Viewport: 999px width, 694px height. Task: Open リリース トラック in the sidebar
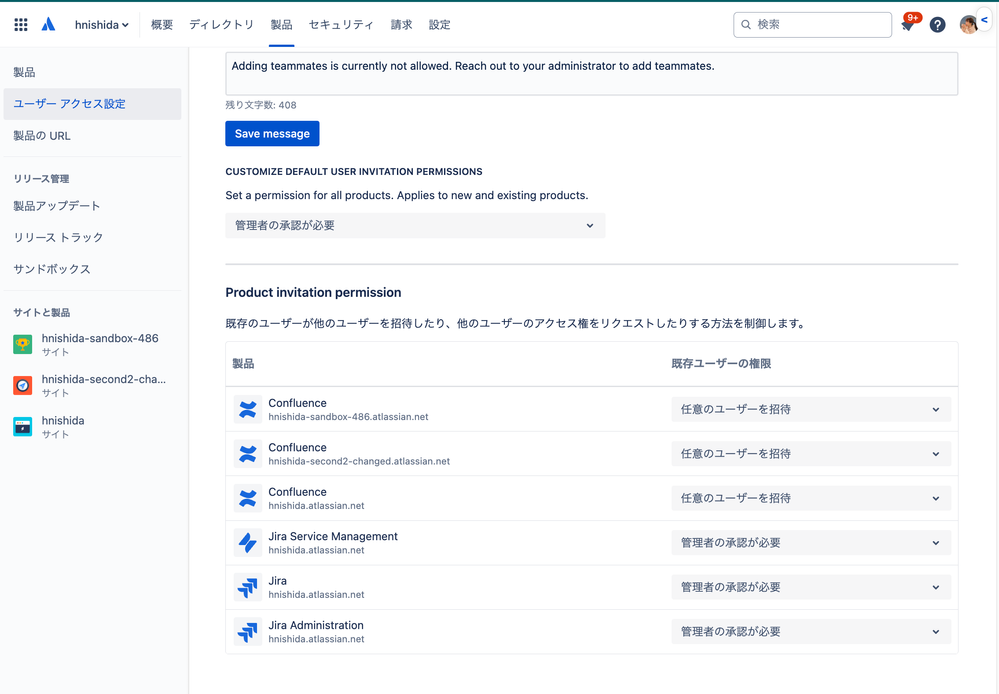[x=58, y=237]
